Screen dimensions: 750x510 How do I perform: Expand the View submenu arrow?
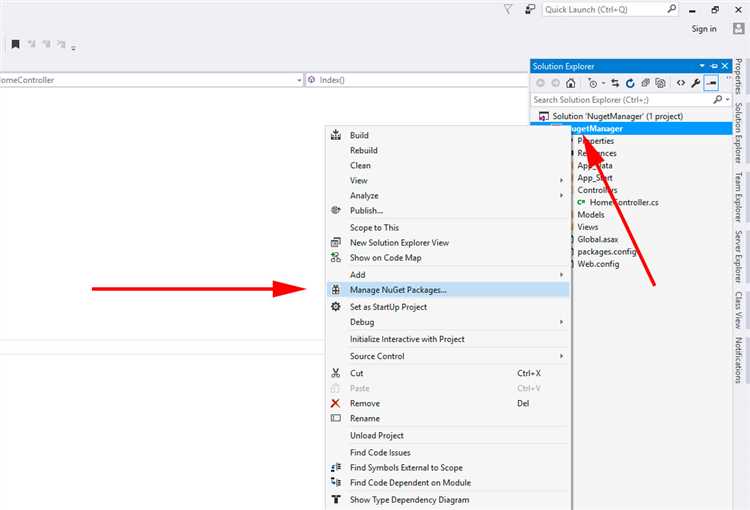[x=562, y=180]
